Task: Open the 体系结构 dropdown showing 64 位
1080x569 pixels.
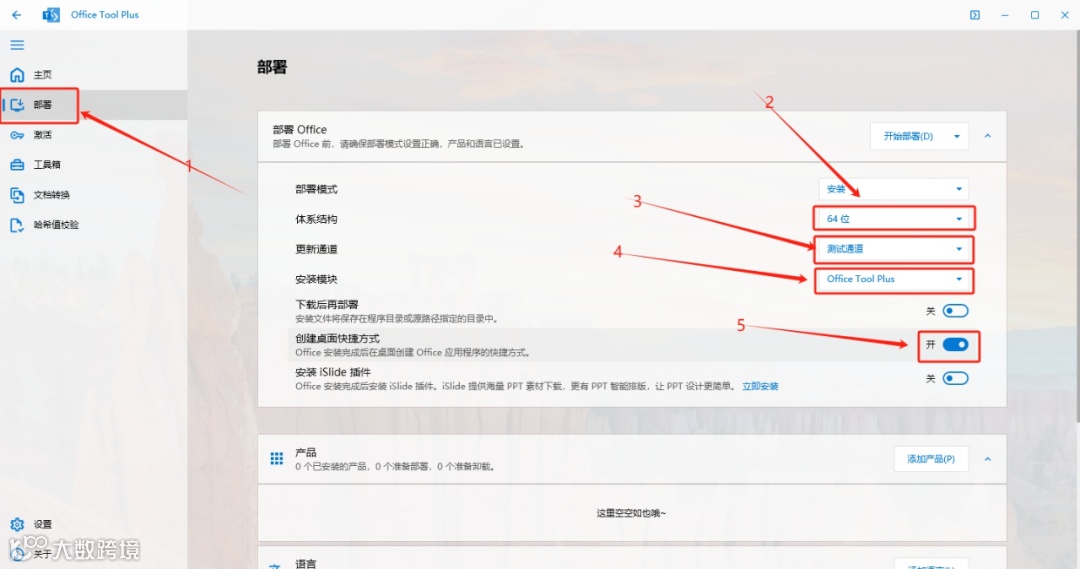Action: coord(893,219)
